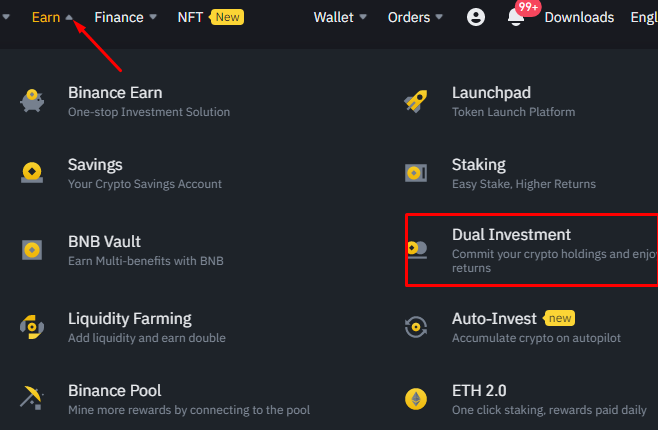
Task: Click the ETH 2.0 Ethereum icon
Action: tap(416, 399)
